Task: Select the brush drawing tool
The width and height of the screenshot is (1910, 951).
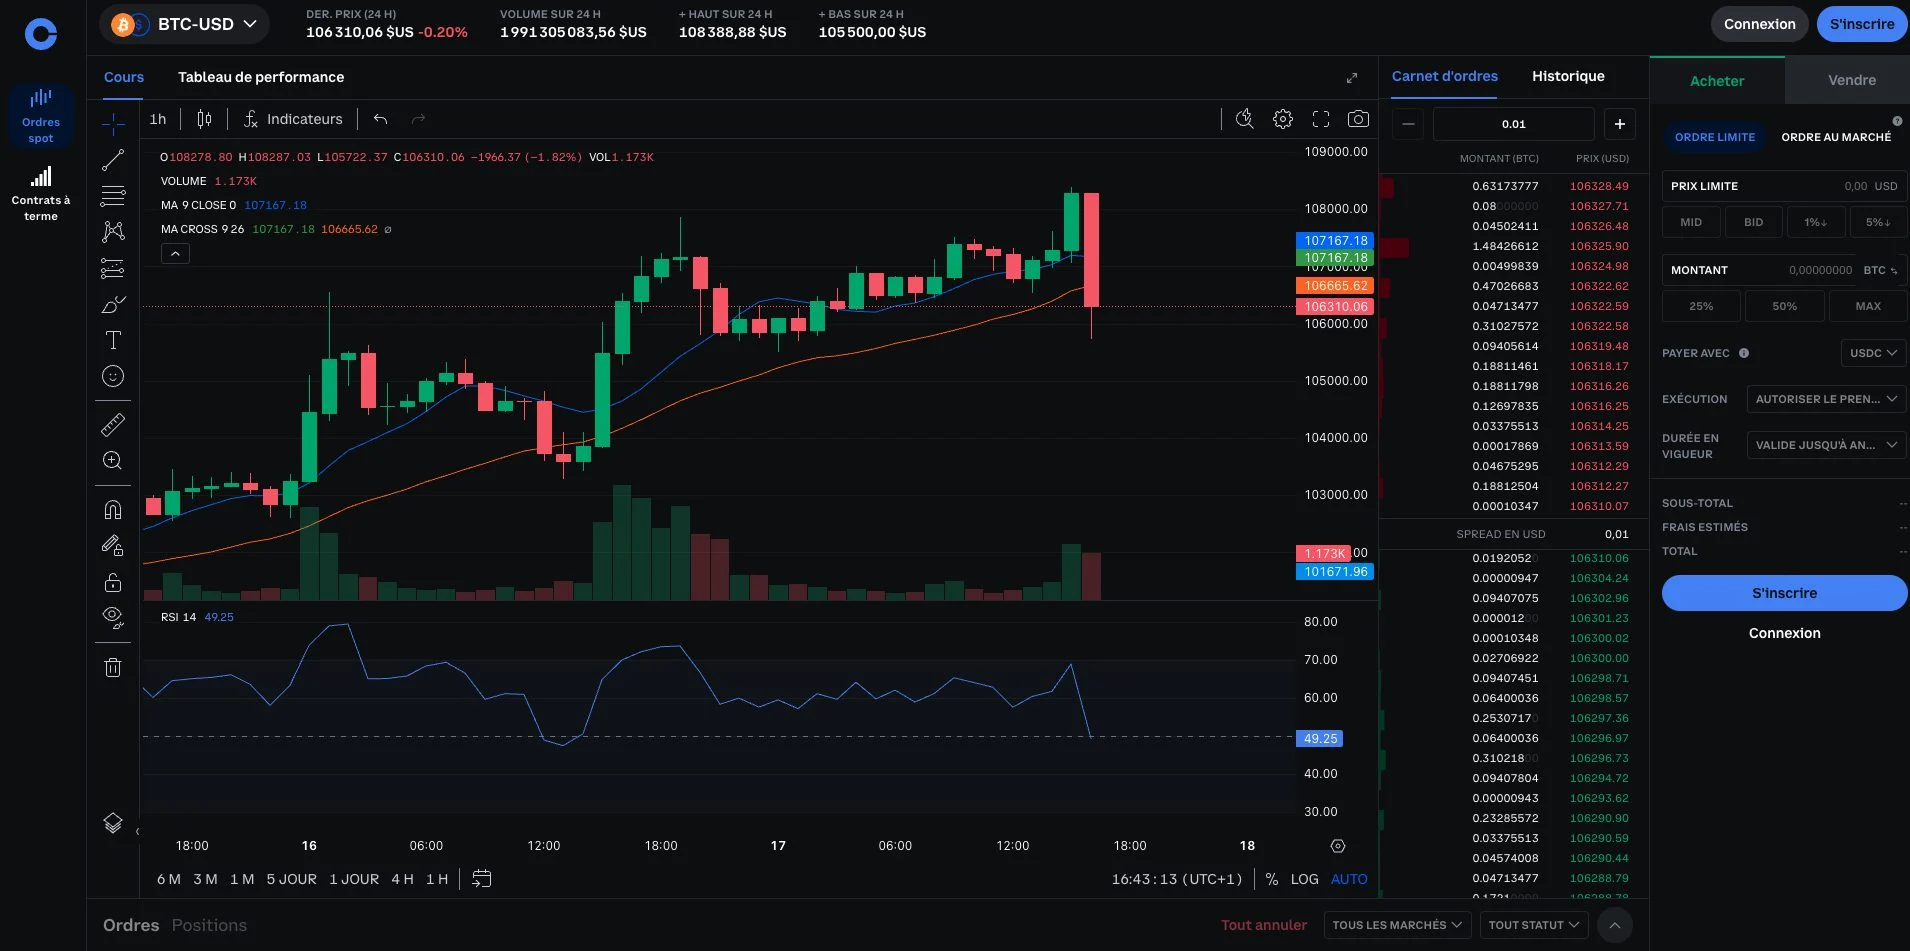Action: [x=113, y=304]
